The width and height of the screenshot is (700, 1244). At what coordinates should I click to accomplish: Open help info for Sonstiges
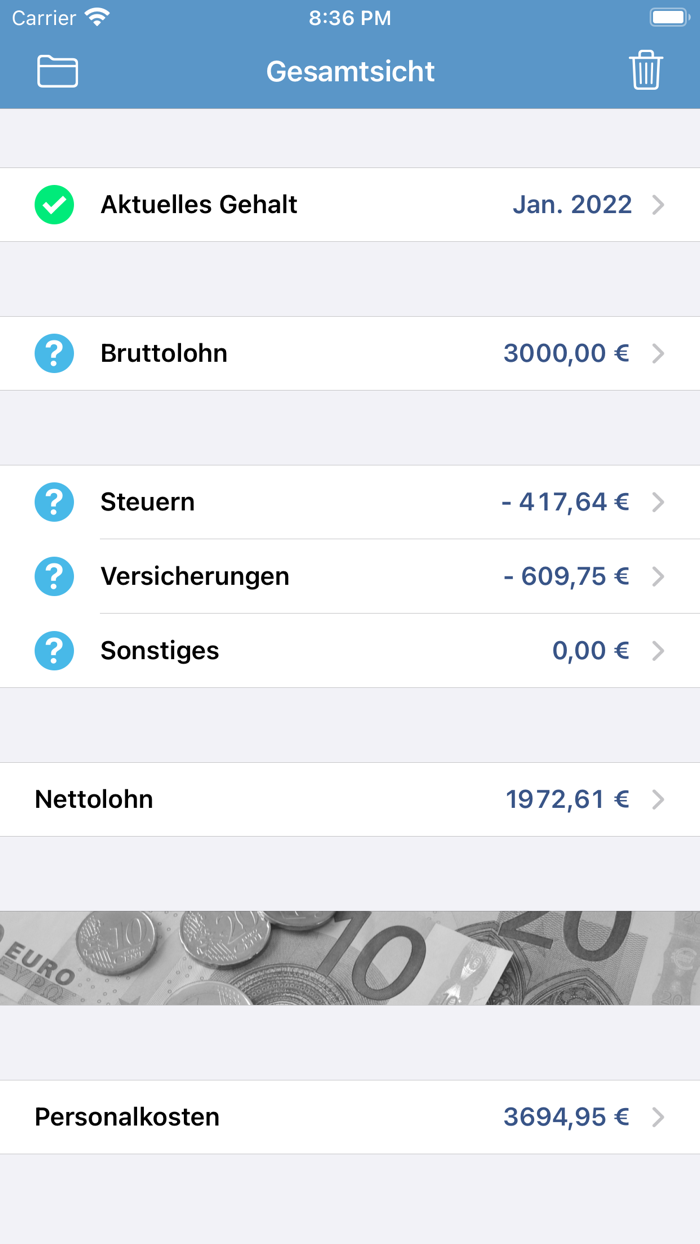pyautogui.click(x=54, y=650)
